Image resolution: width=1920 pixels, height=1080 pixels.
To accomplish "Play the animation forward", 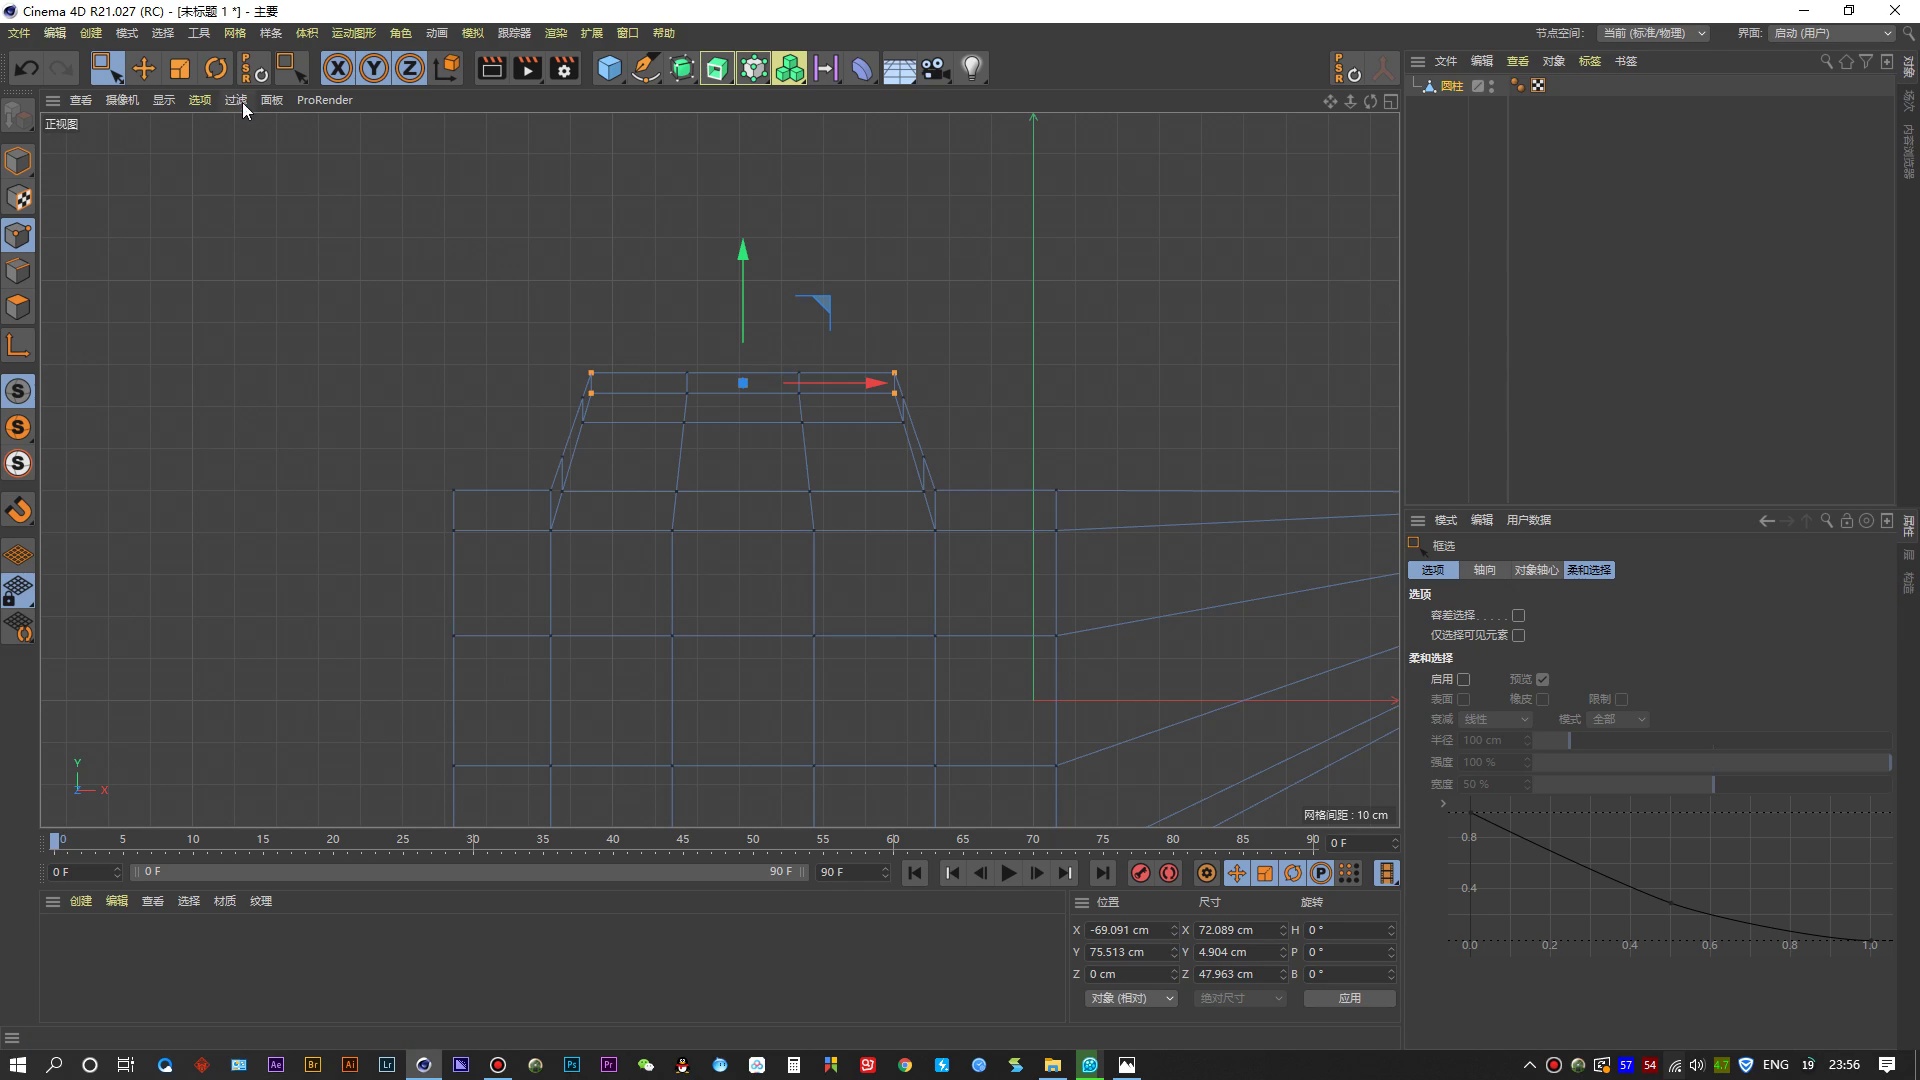I will point(1008,873).
